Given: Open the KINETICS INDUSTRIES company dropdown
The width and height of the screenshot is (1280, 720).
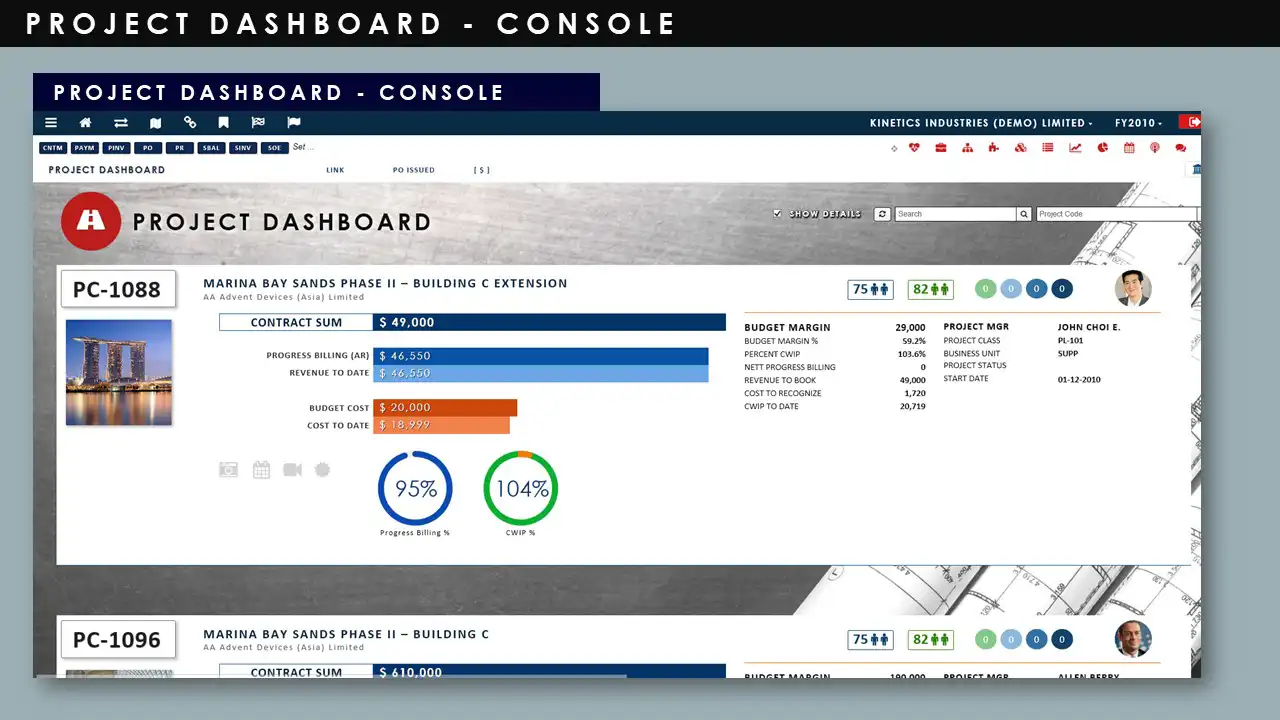Looking at the screenshot, I should tap(980, 122).
